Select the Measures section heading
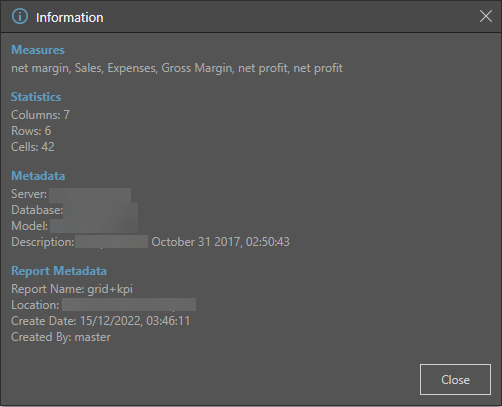This screenshot has width=502, height=407. [x=38, y=50]
